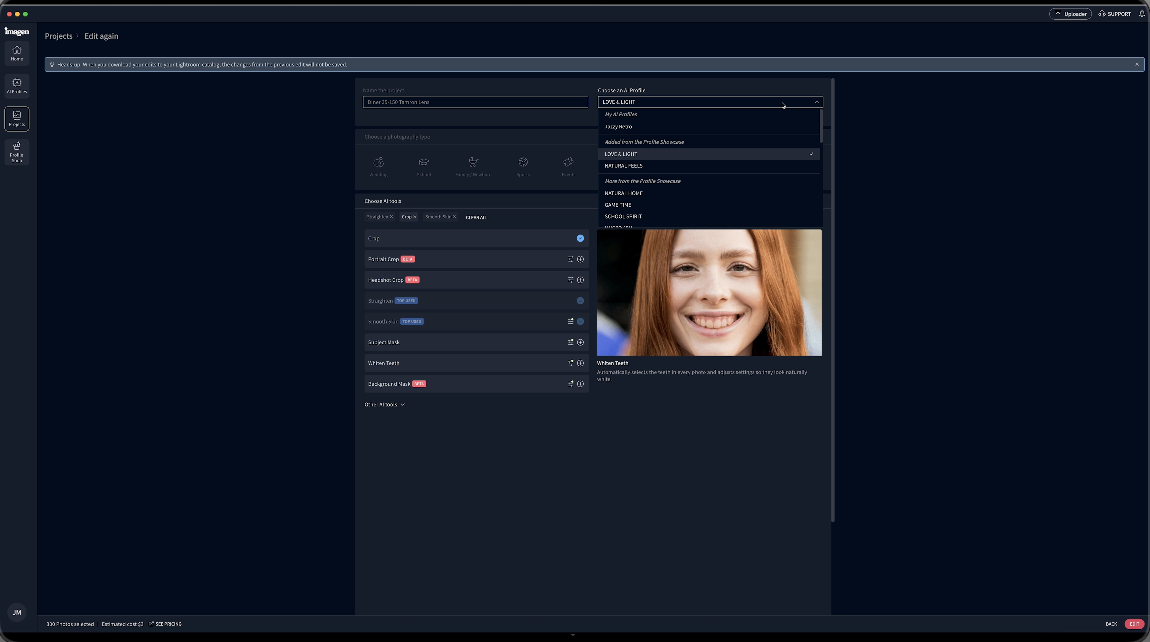Click the Upgrader button in the title bar
1150x642 pixels.
coord(1072,14)
